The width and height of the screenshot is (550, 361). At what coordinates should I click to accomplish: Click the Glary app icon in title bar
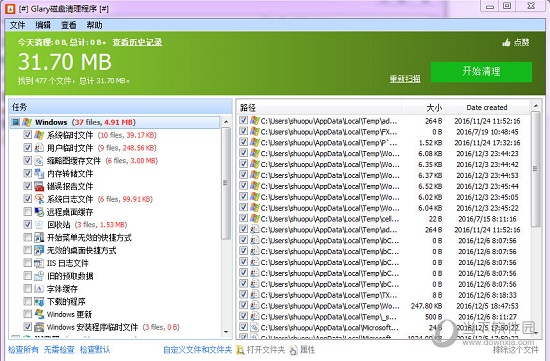10,8
